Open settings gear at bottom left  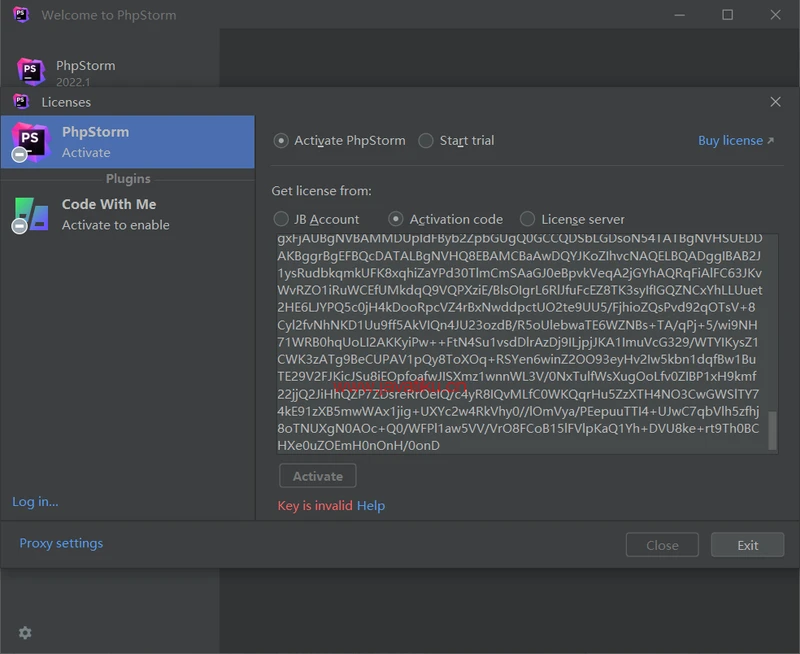25,632
